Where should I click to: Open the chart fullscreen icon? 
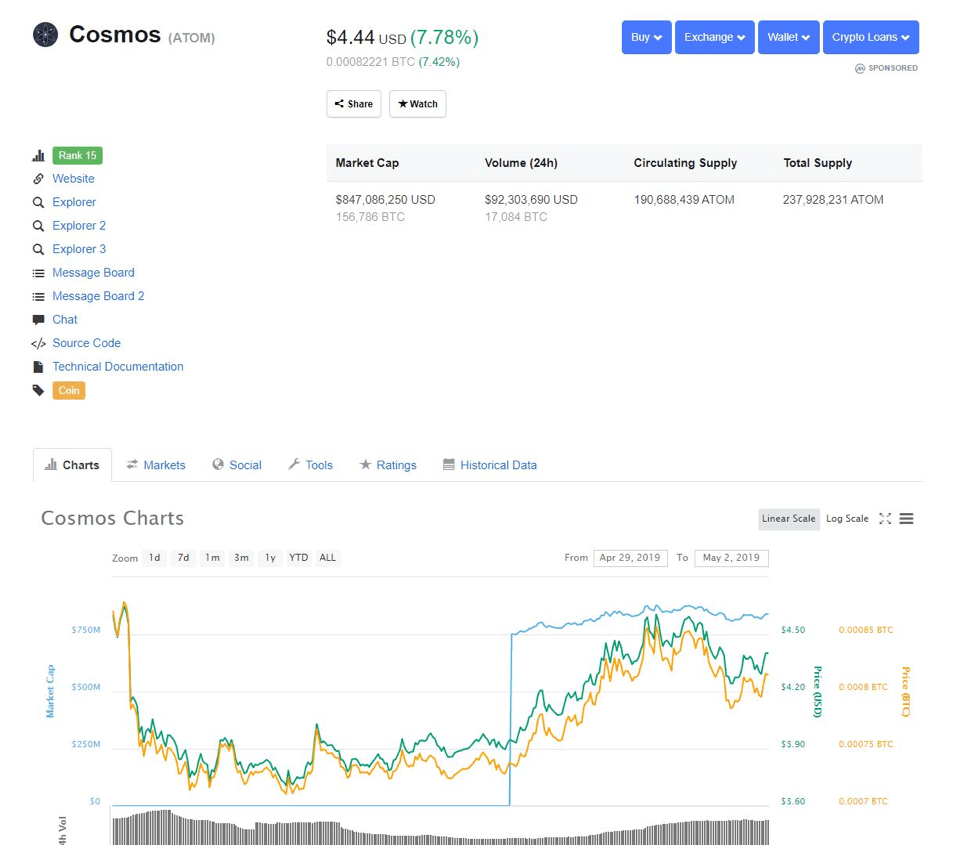(885, 519)
